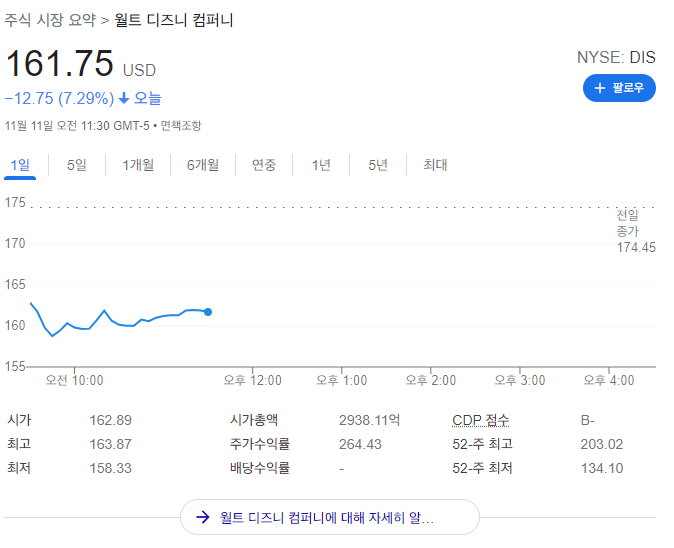Click the blue down arrow beside 7.29%
The height and width of the screenshot is (548, 674).
pos(124,98)
